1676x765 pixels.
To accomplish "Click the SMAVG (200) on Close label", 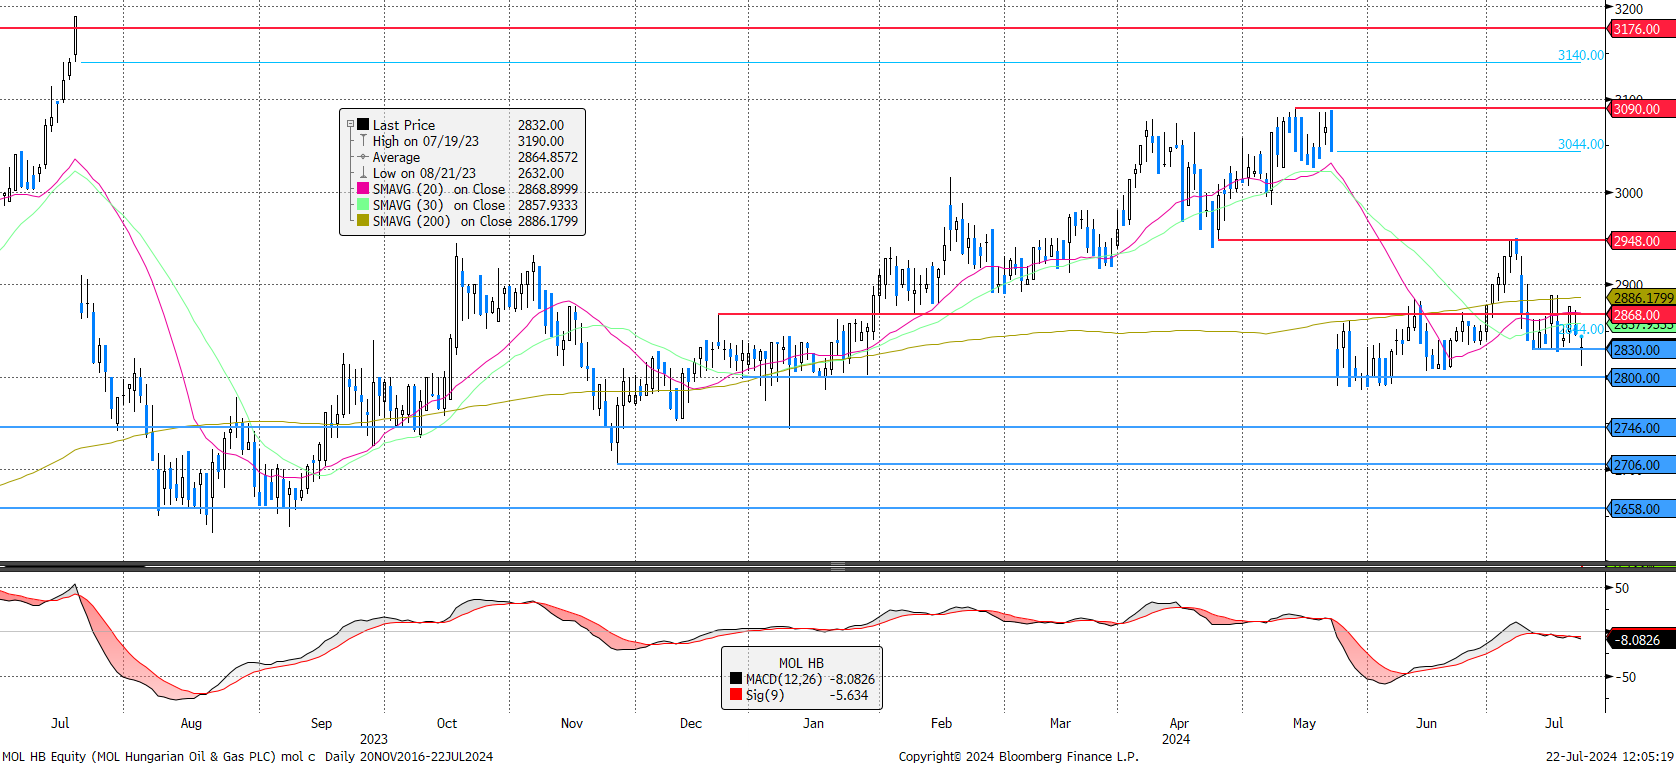I will tap(442, 221).
